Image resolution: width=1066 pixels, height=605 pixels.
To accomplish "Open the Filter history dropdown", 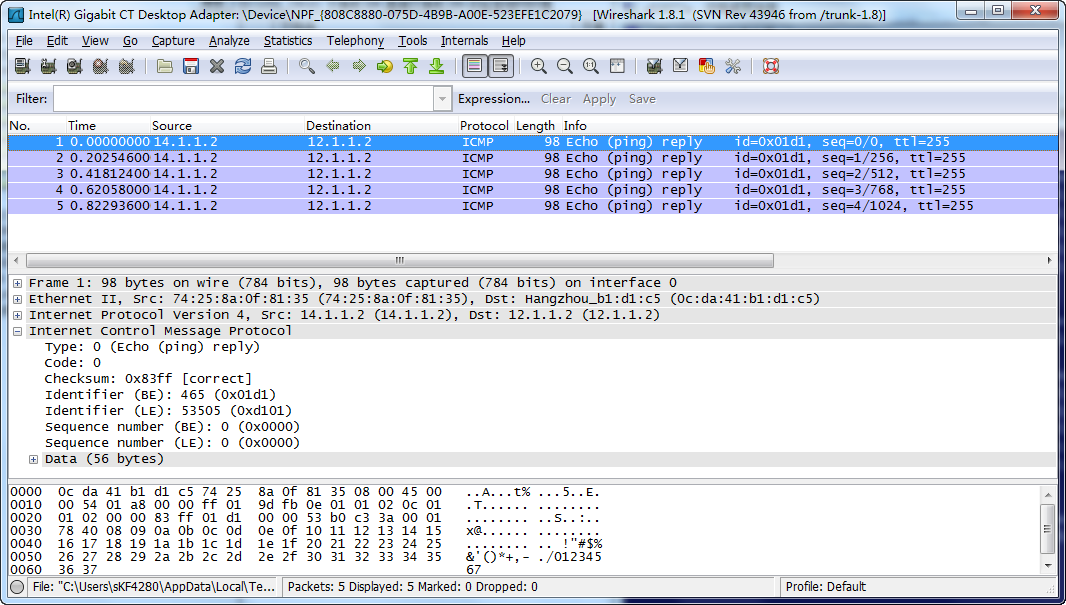I will (x=443, y=99).
